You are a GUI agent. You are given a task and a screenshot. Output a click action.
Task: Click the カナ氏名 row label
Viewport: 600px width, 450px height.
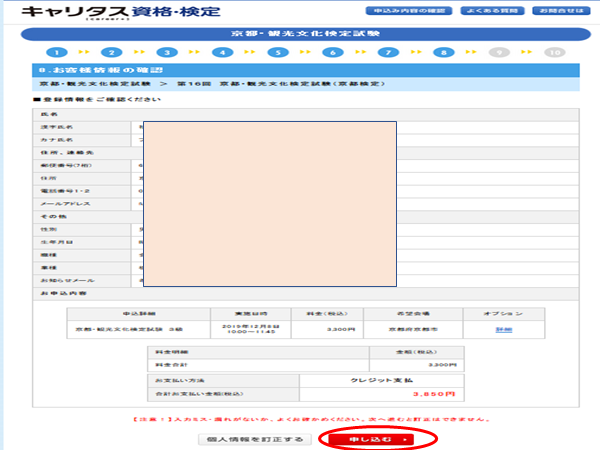(x=57, y=140)
